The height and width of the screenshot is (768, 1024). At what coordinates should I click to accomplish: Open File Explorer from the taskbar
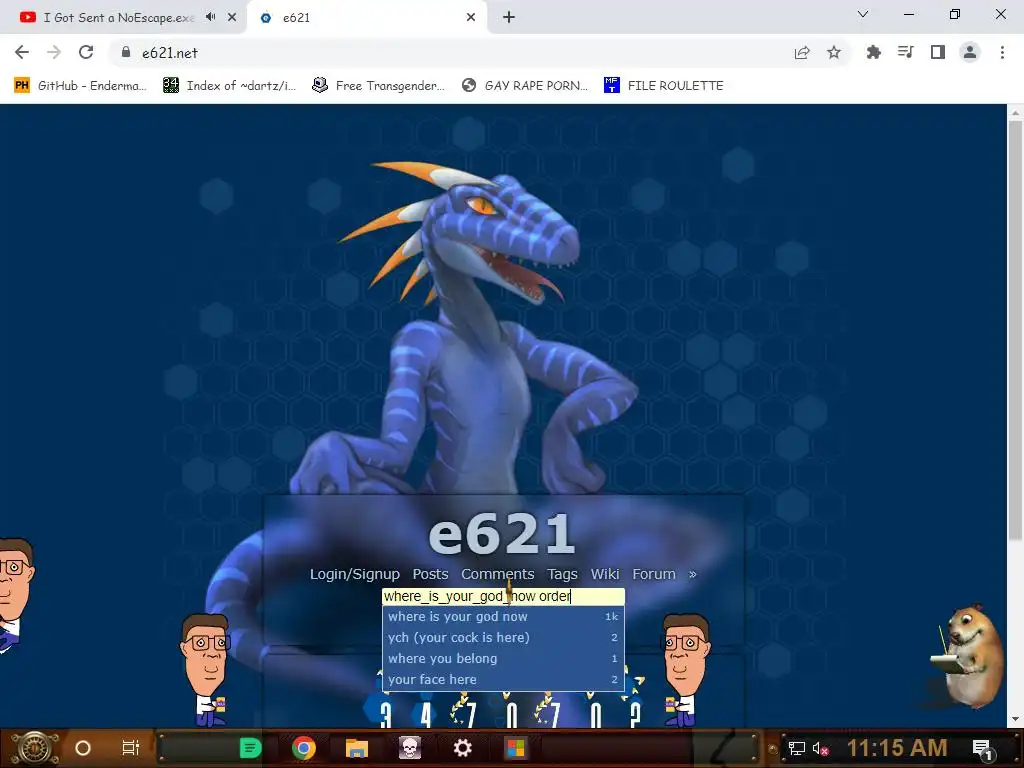click(x=357, y=748)
